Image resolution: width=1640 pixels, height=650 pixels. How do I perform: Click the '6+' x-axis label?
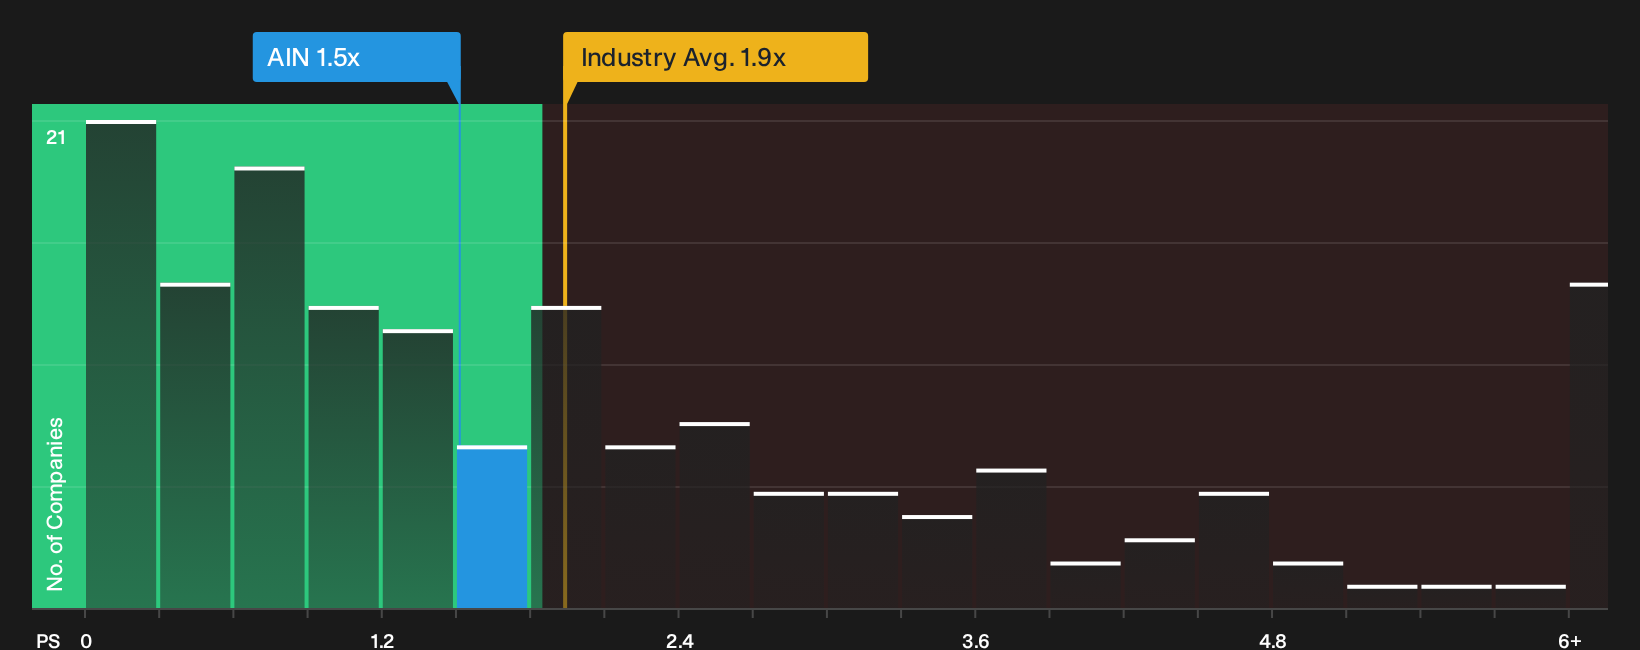pyautogui.click(x=1570, y=641)
